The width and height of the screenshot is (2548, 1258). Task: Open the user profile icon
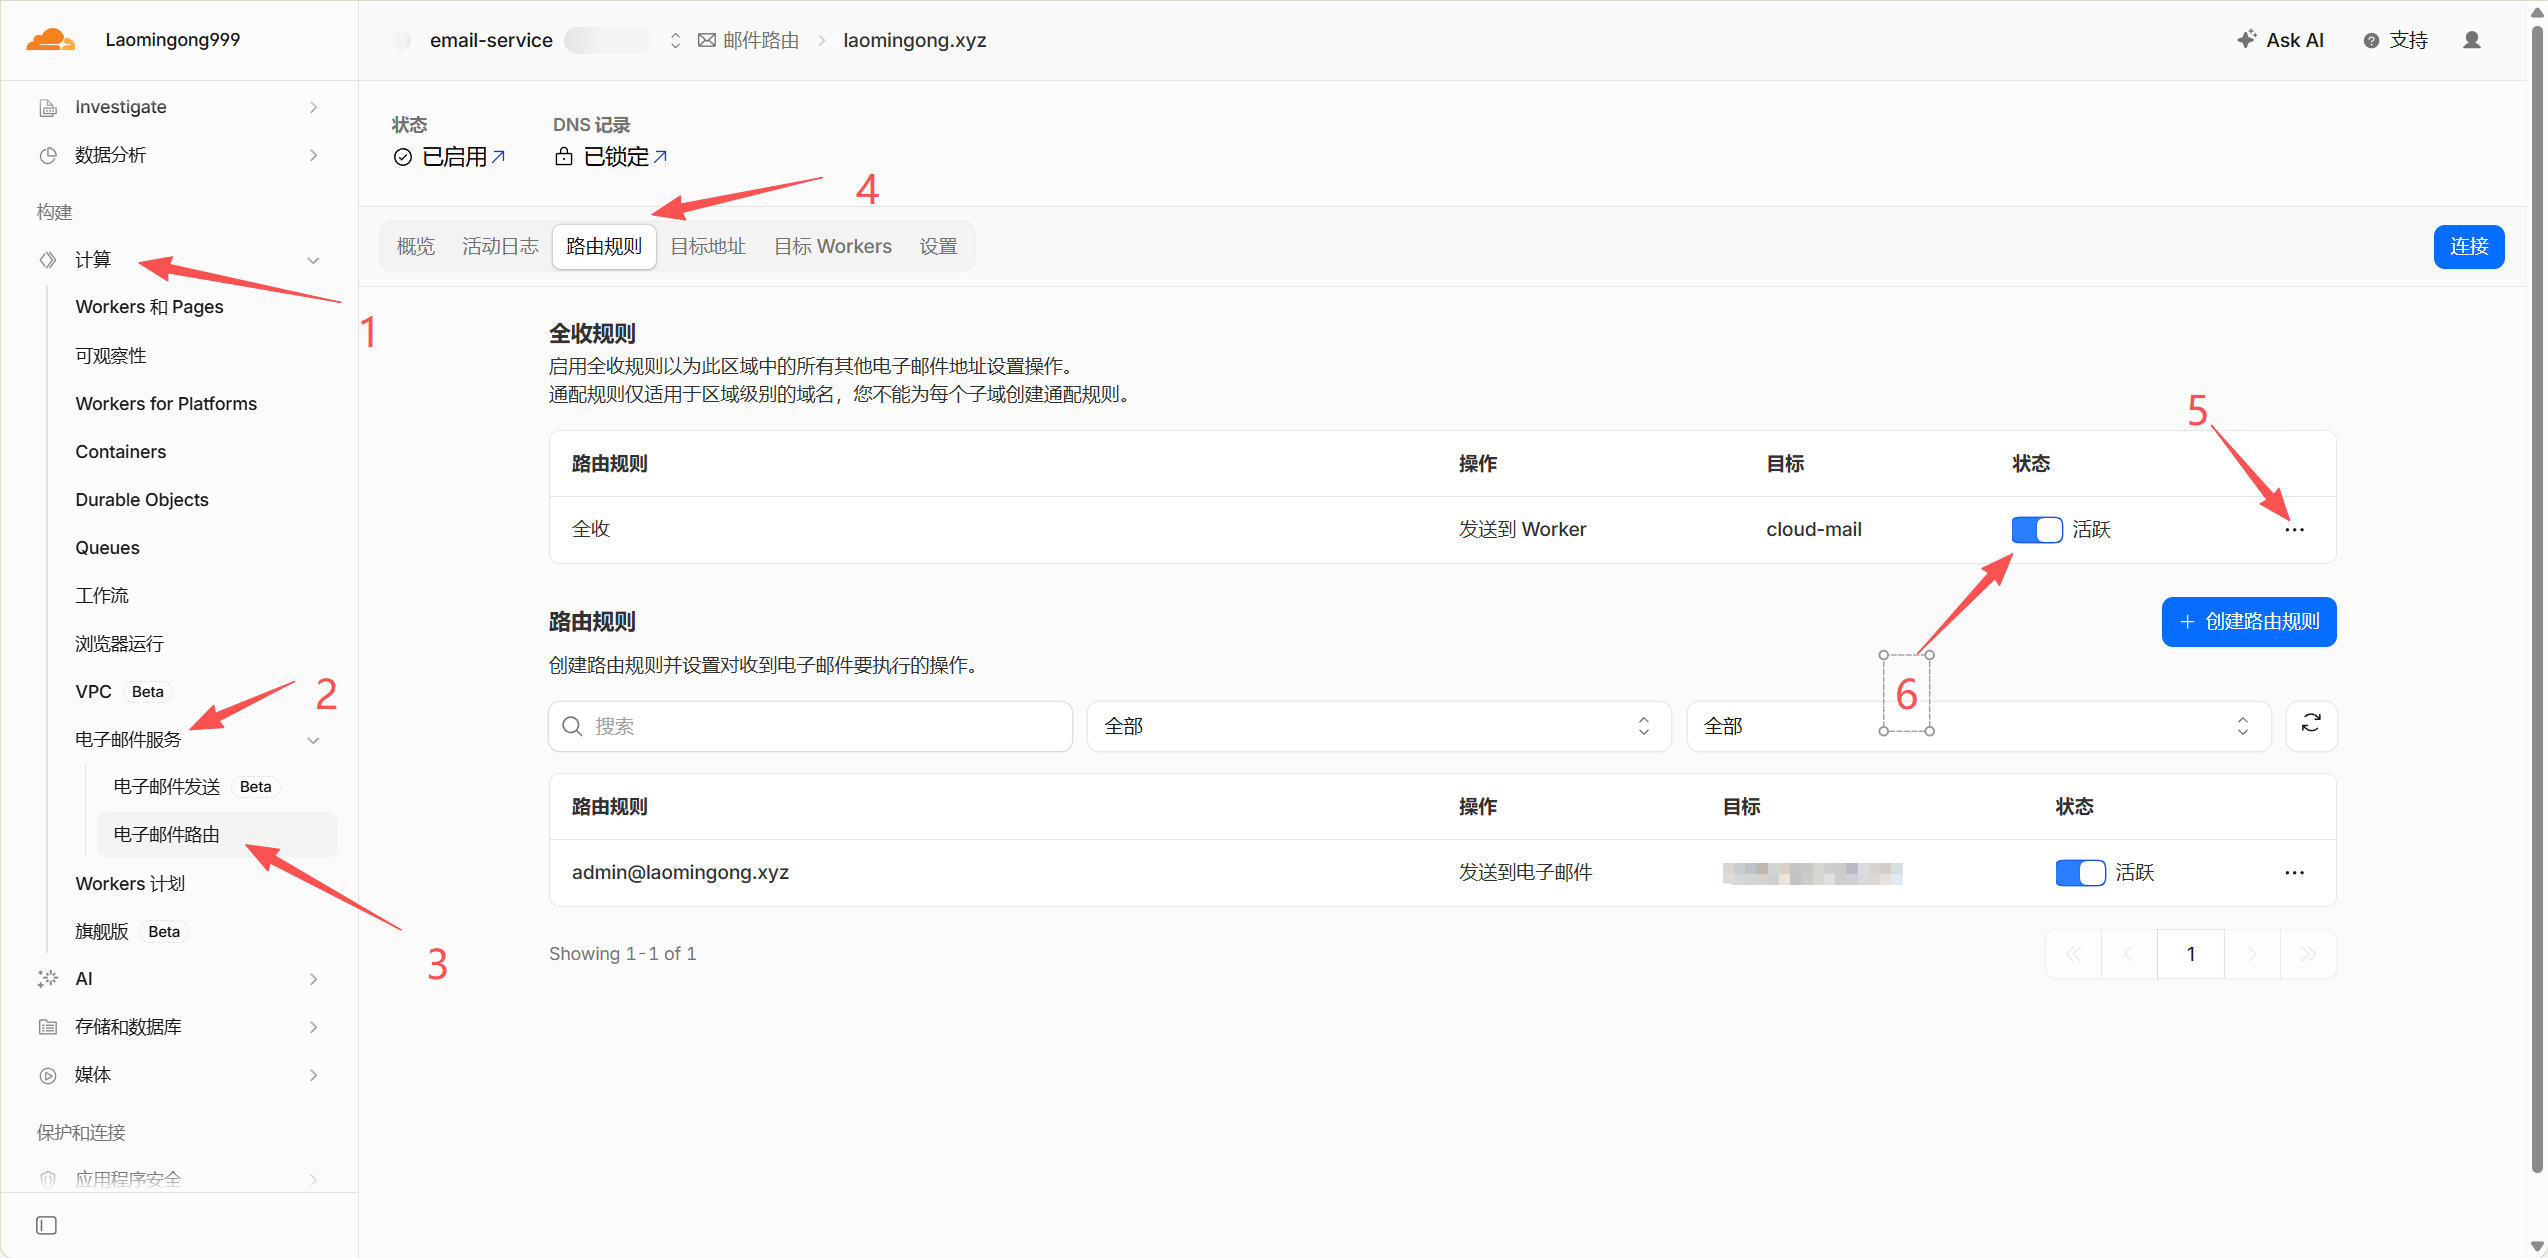[x=2472, y=40]
